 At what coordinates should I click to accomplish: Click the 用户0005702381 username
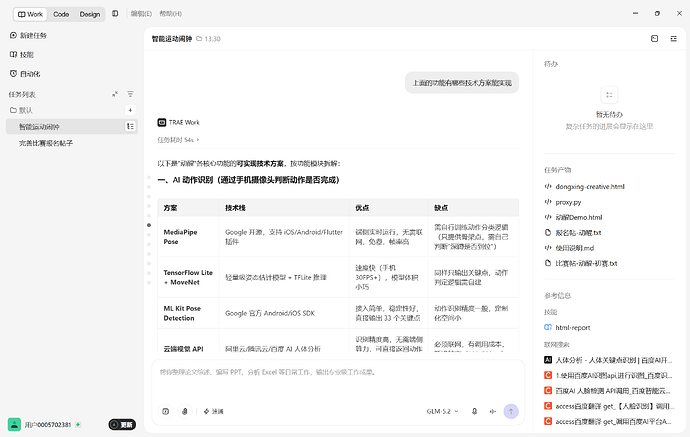click(48, 425)
